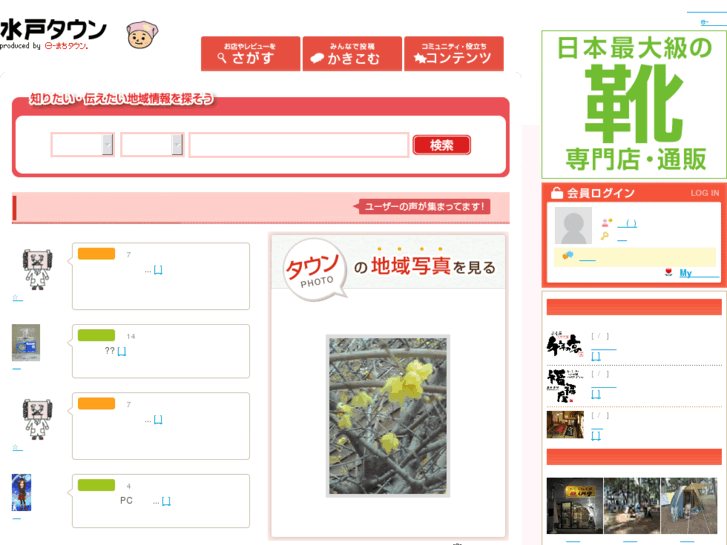Click the key icon in login box
The width and height of the screenshot is (727, 545).
[x=605, y=236]
